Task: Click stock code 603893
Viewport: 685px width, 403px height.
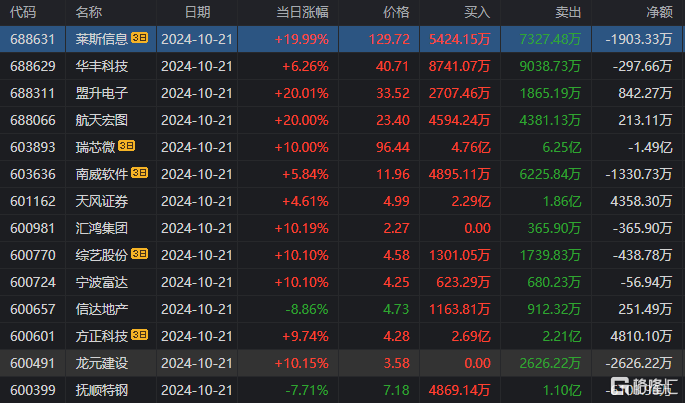Action: [x=32, y=147]
